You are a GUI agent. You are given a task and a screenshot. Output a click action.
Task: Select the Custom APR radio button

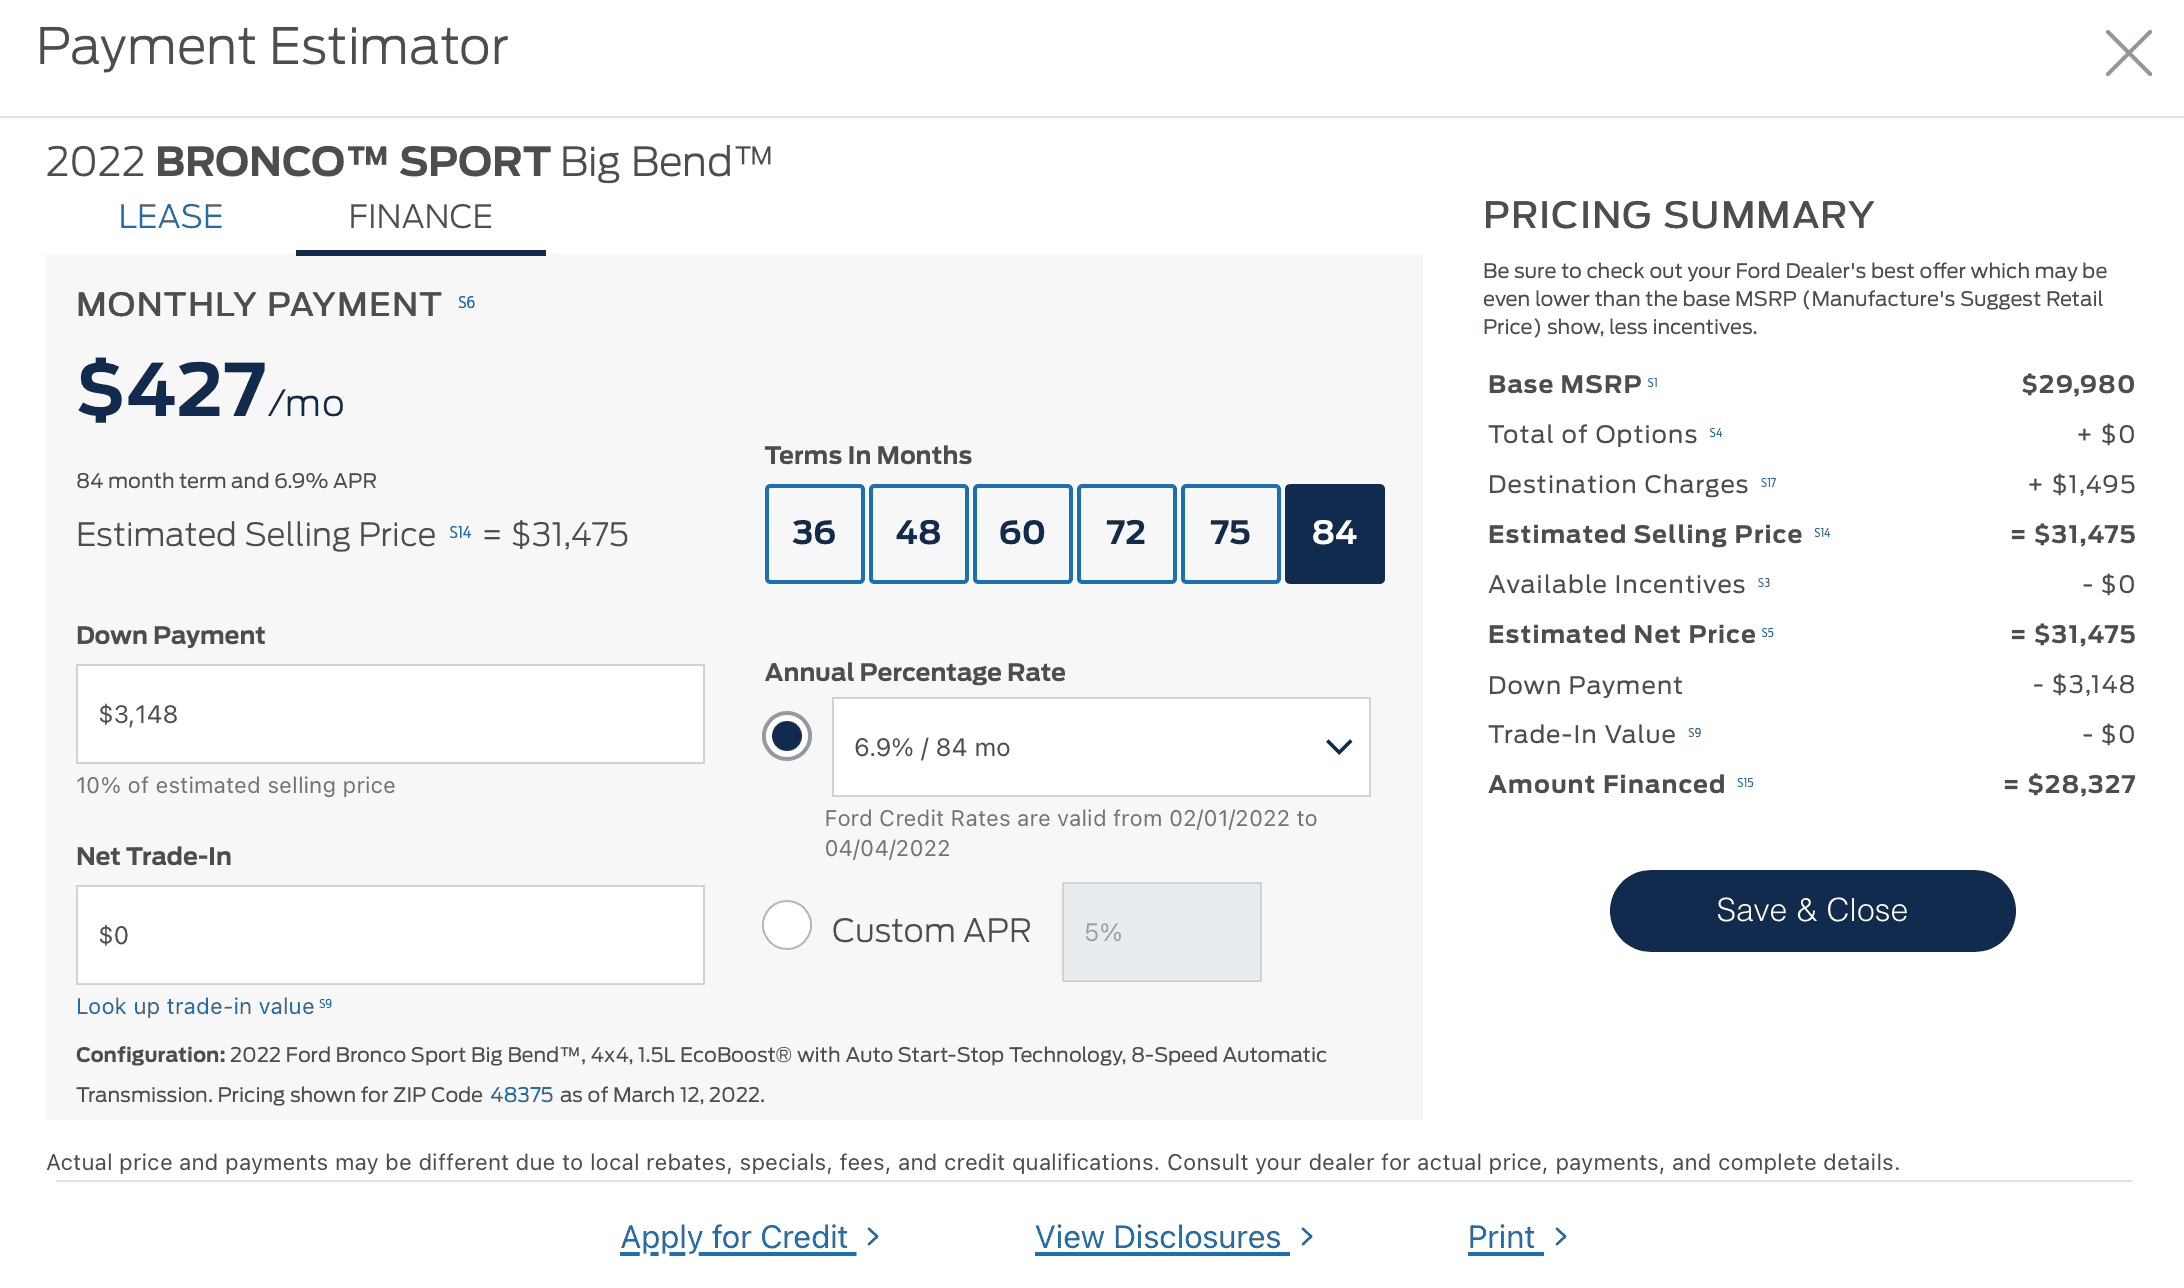(x=787, y=926)
